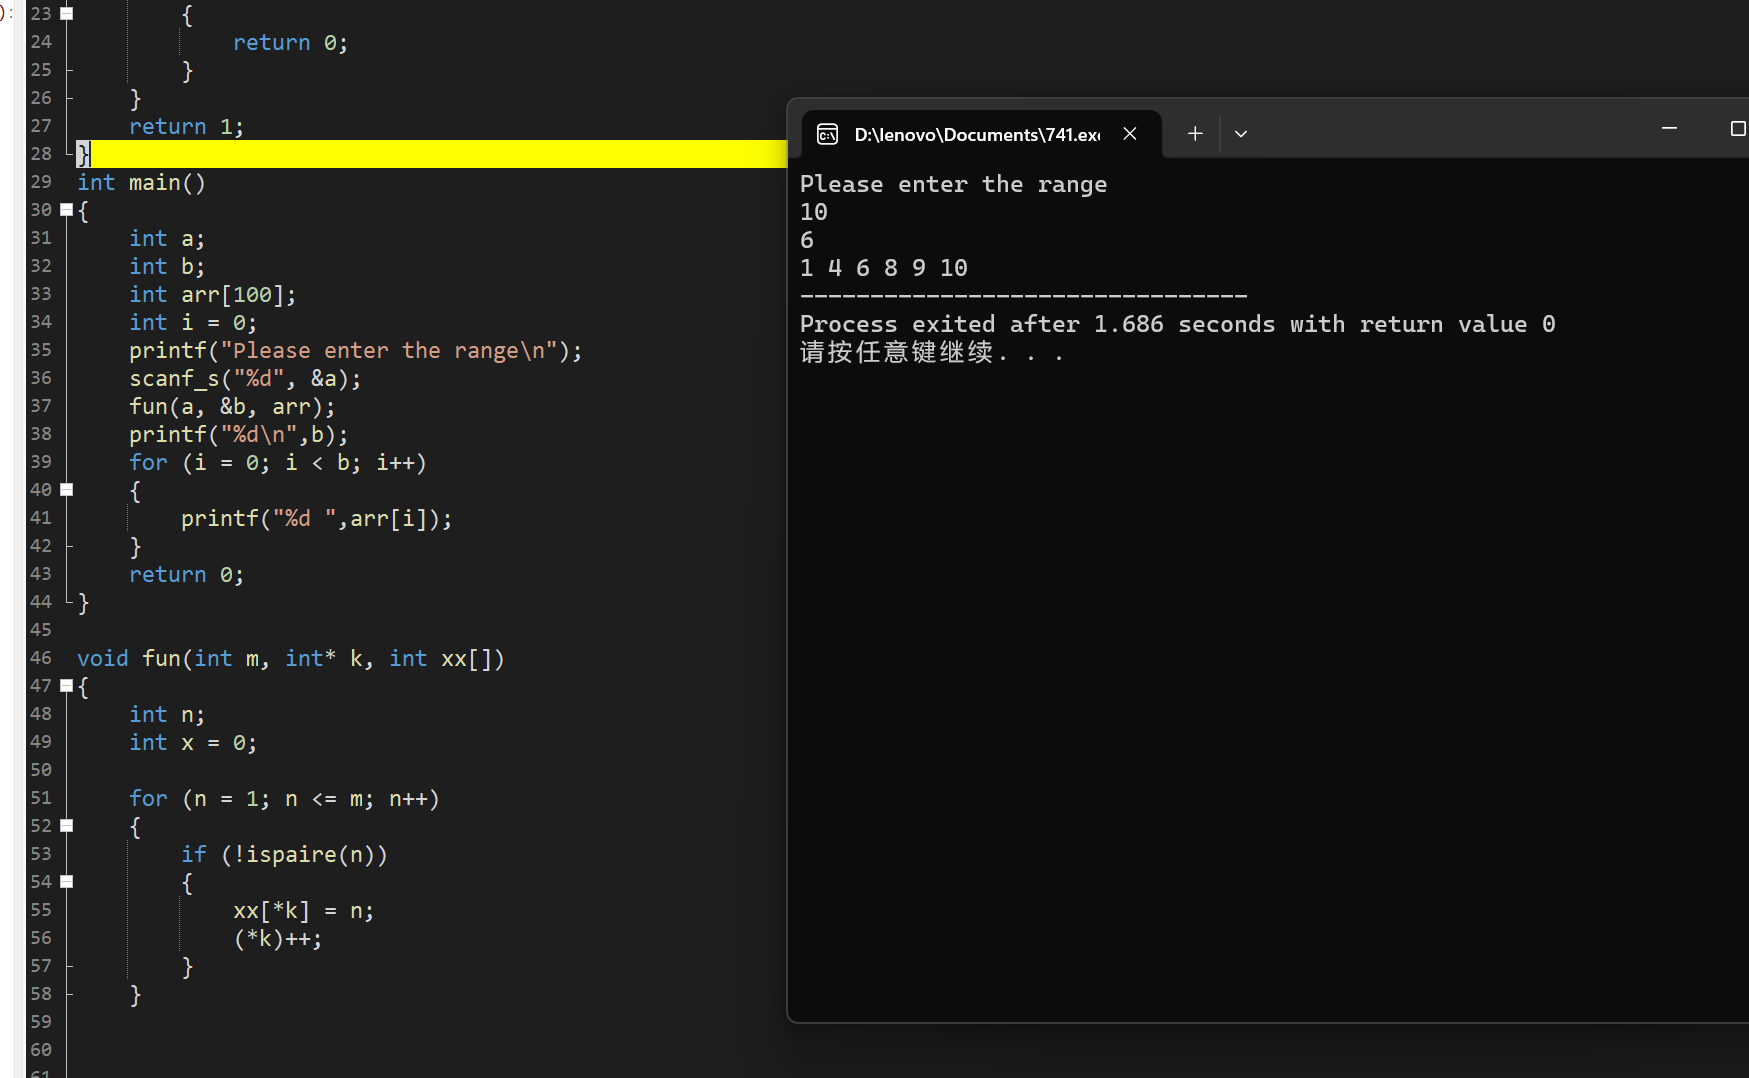
Task: Fold the fun function body at line 47
Action: pyautogui.click(x=67, y=686)
